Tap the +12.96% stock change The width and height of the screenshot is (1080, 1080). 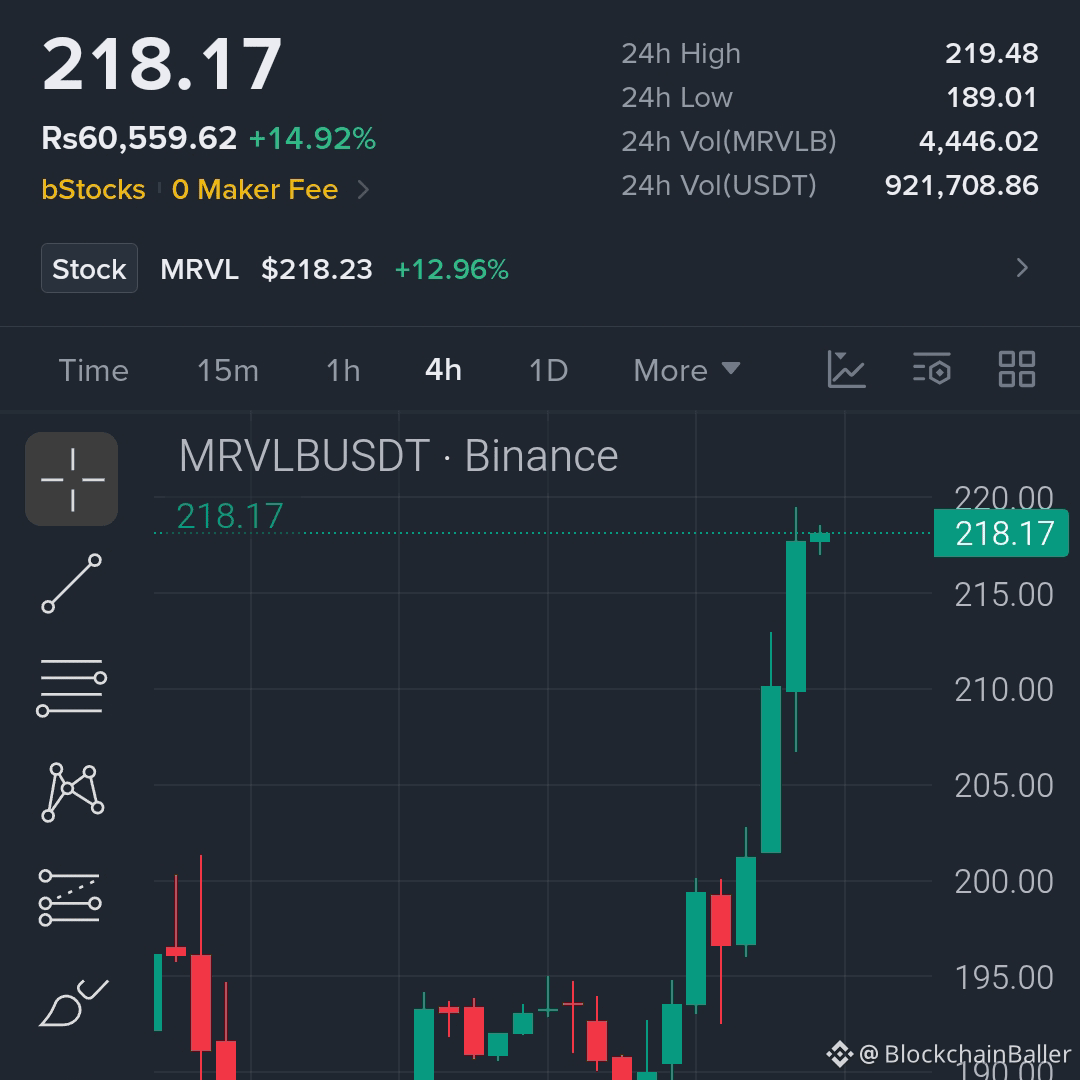point(451,269)
